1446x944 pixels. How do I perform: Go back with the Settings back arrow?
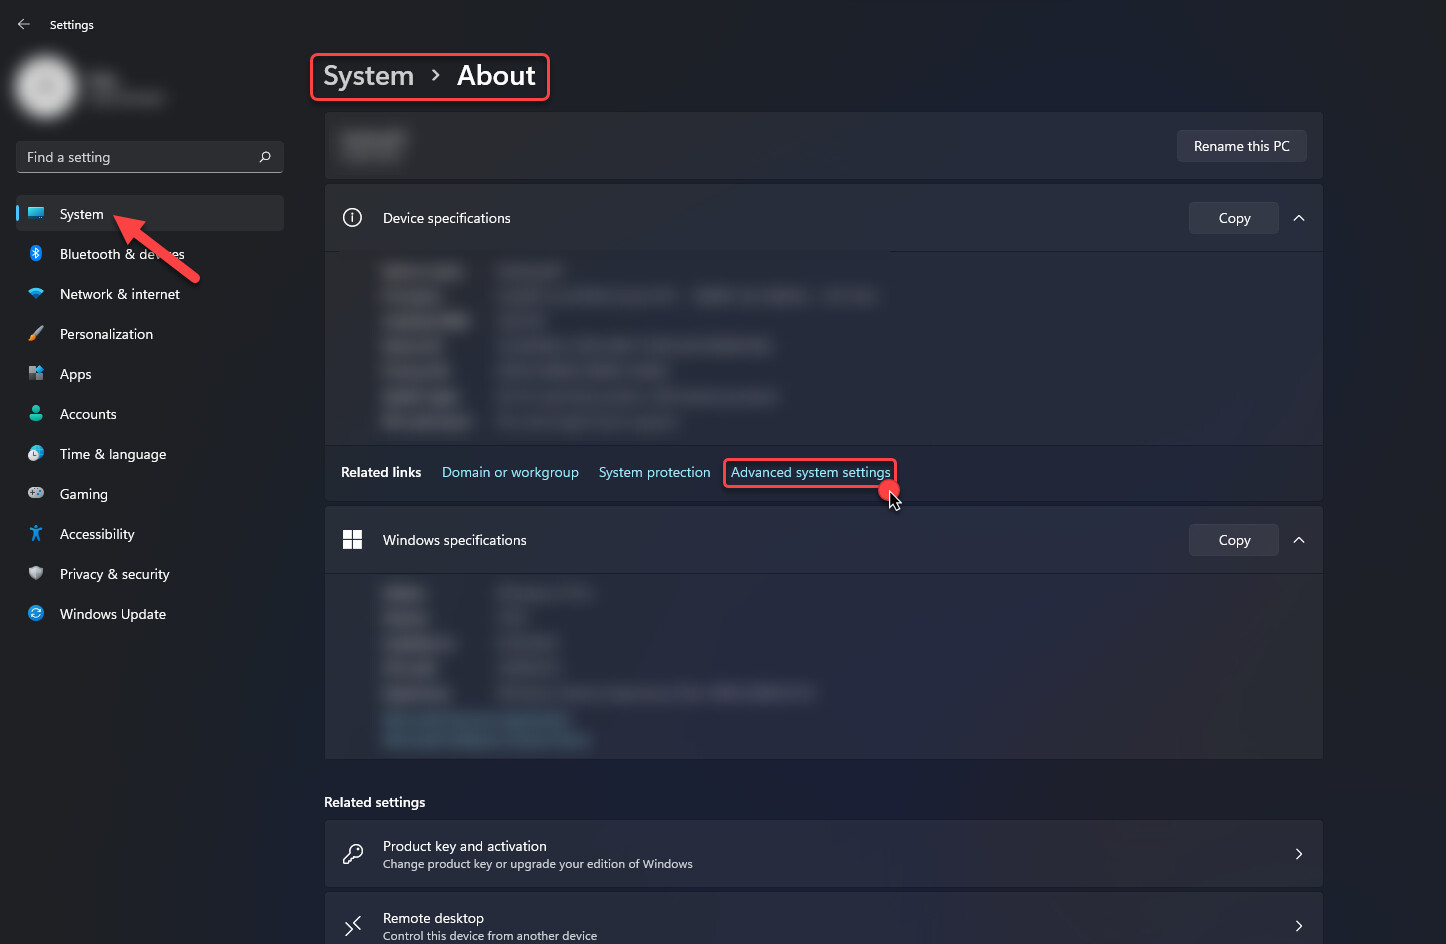(x=24, y=24)
